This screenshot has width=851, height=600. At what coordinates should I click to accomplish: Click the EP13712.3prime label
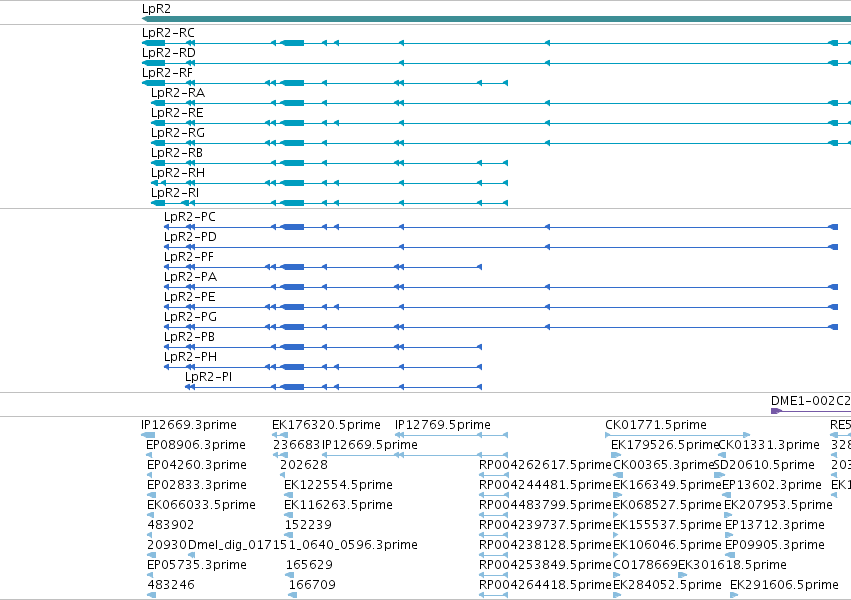click(775, 525)
